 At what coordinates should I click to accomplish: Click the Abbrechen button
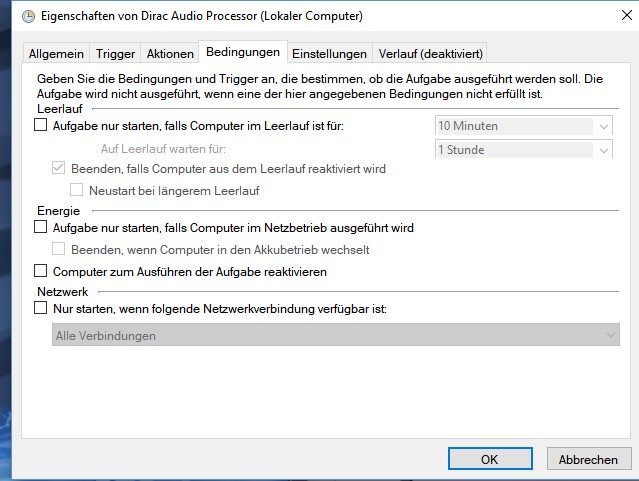click(588, 459)
